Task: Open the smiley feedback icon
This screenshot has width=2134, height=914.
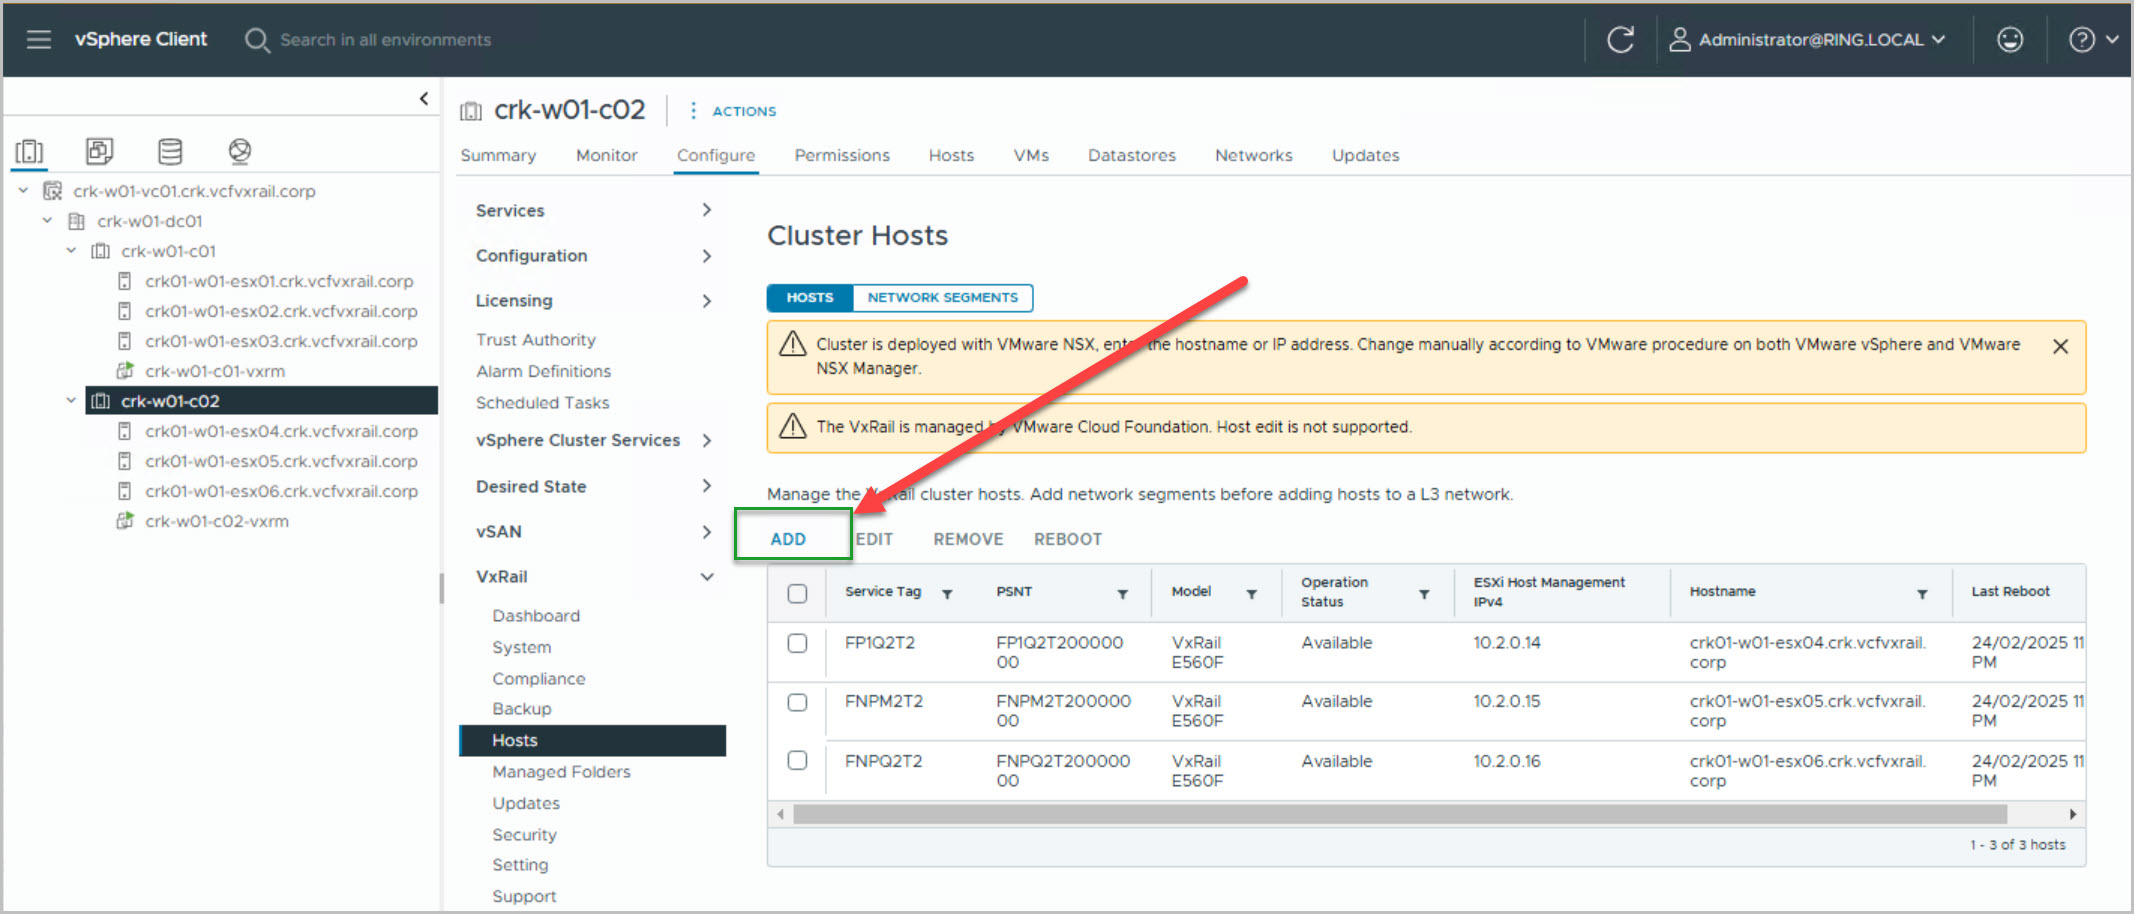Action: [x=2009, y=39]
